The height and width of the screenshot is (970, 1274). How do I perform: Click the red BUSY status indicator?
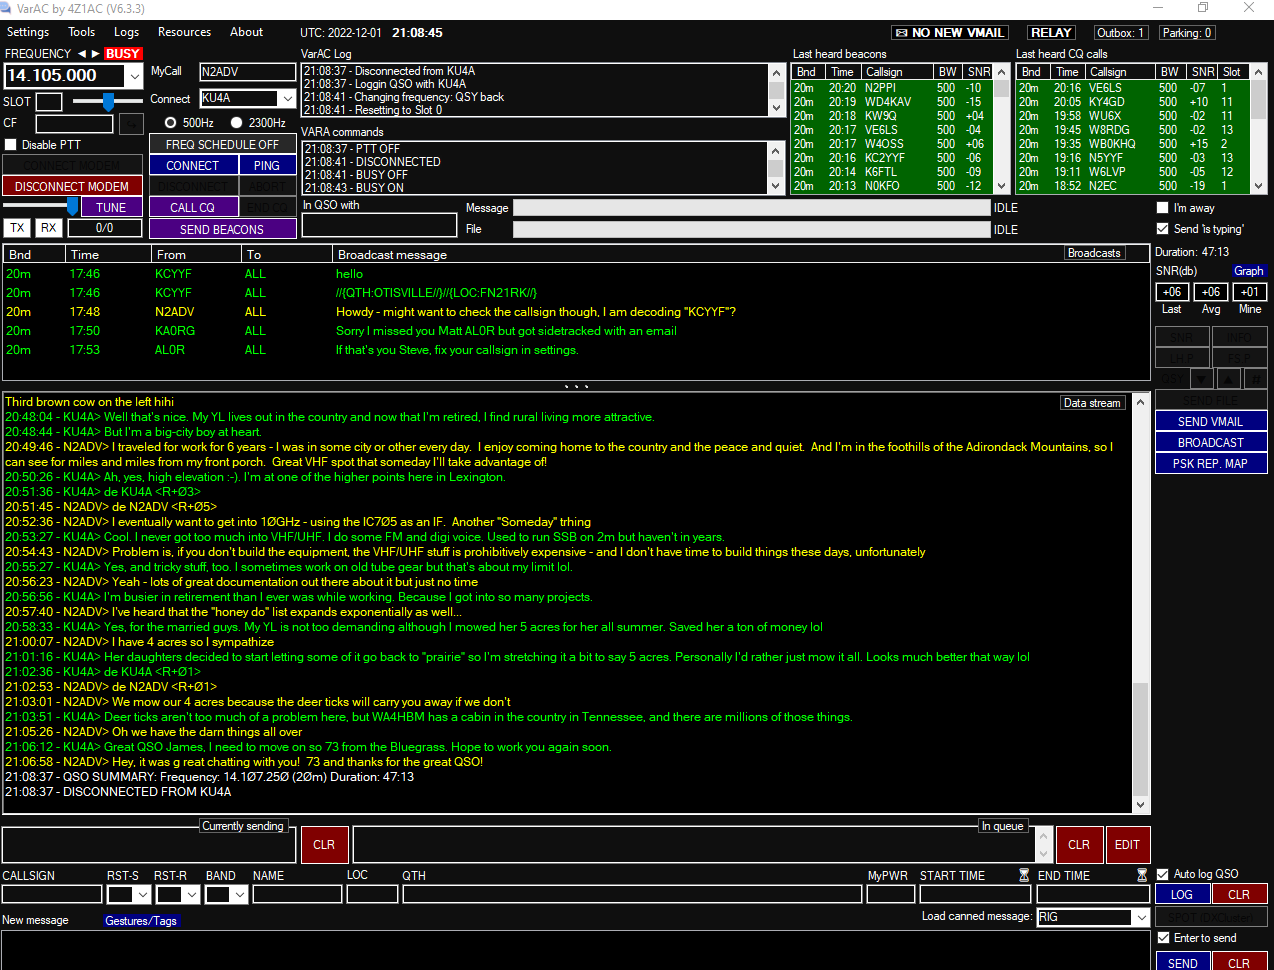[123, 54]
